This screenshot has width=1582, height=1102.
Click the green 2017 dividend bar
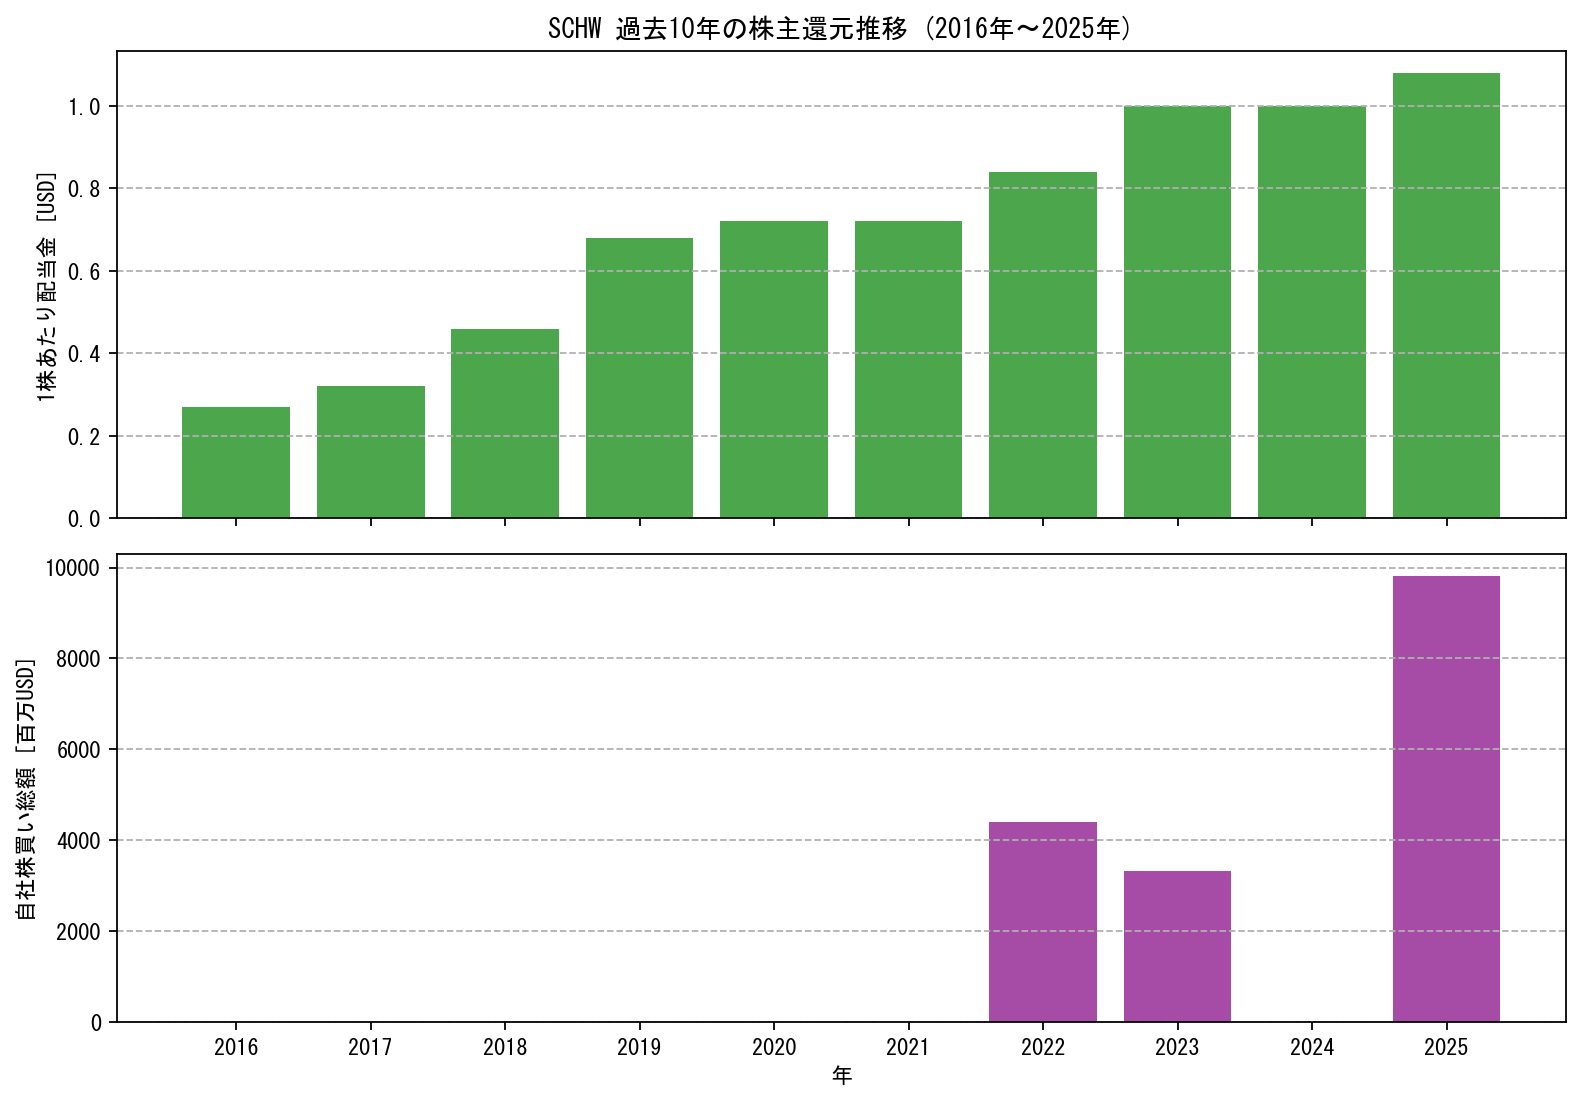pos(371,452)
